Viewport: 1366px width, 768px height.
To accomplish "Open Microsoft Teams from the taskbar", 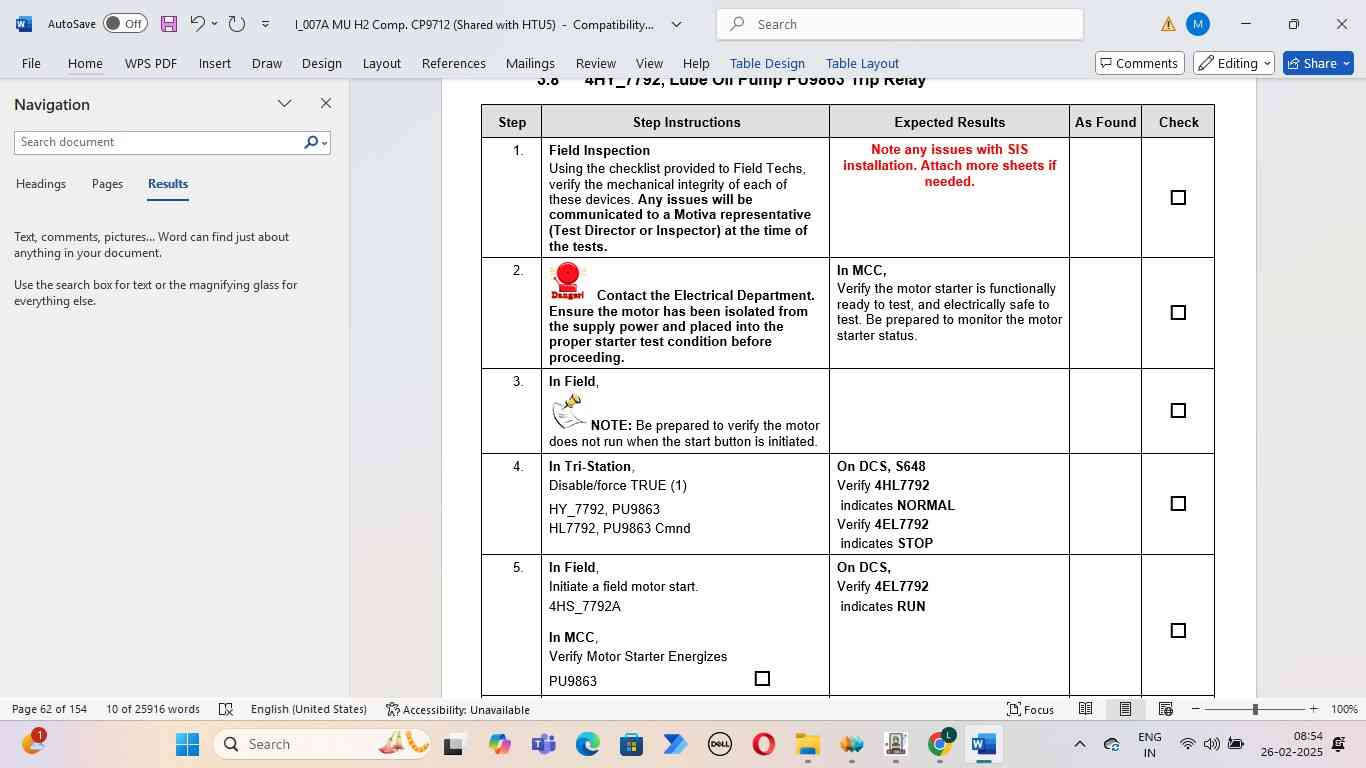I will [x=544, y=744].
